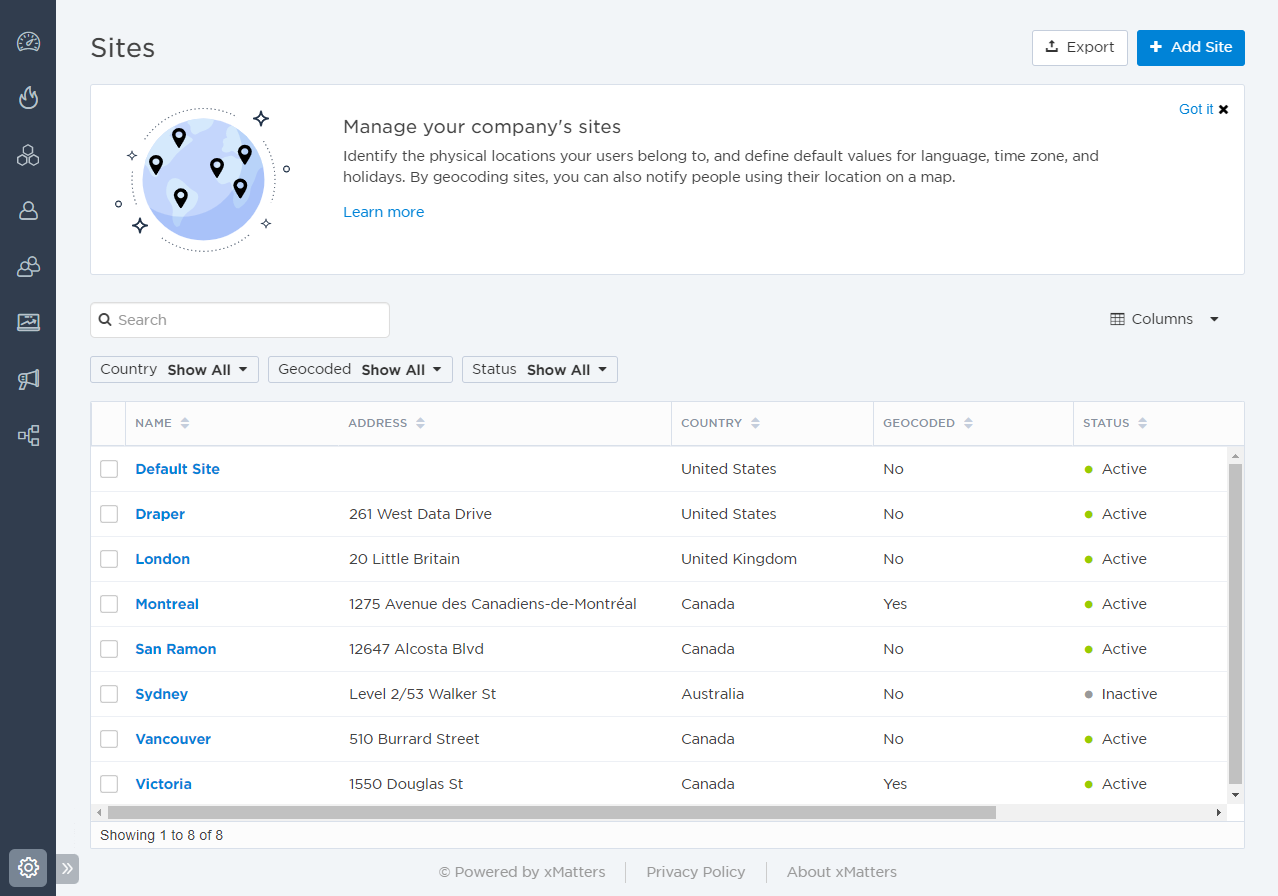
Task: Open the settings gear icon in sidebar
Action: coord(28,867)
